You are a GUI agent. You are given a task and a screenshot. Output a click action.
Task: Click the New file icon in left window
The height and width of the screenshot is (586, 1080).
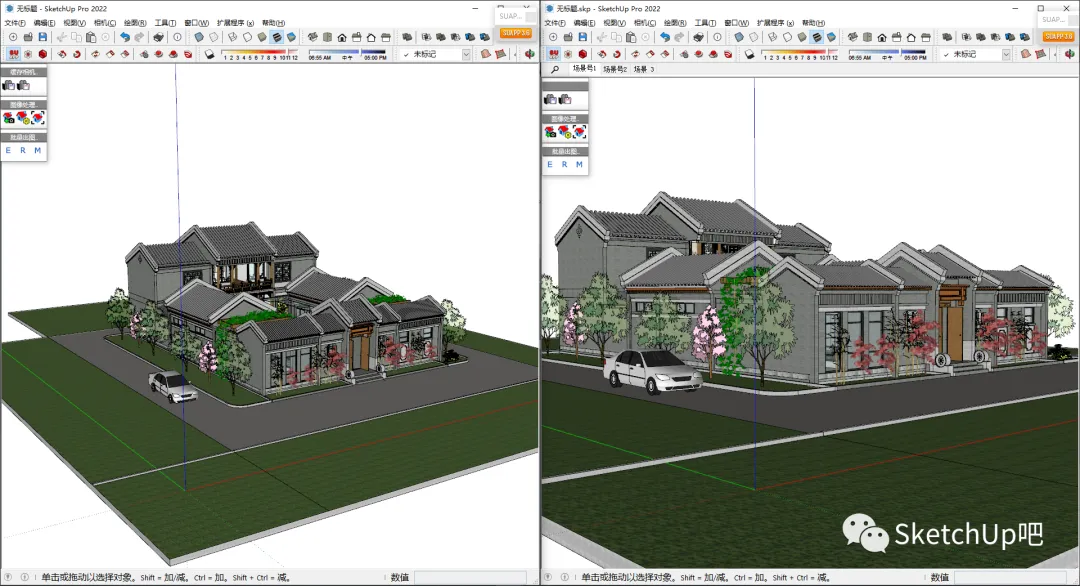click(x=13, y=37)
